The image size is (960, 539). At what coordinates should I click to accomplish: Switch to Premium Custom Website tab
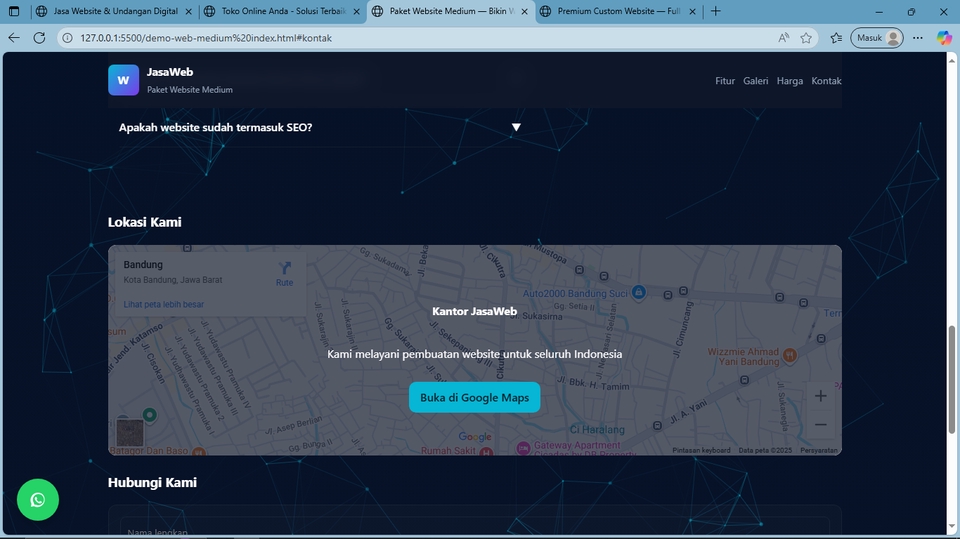(618, 11)
